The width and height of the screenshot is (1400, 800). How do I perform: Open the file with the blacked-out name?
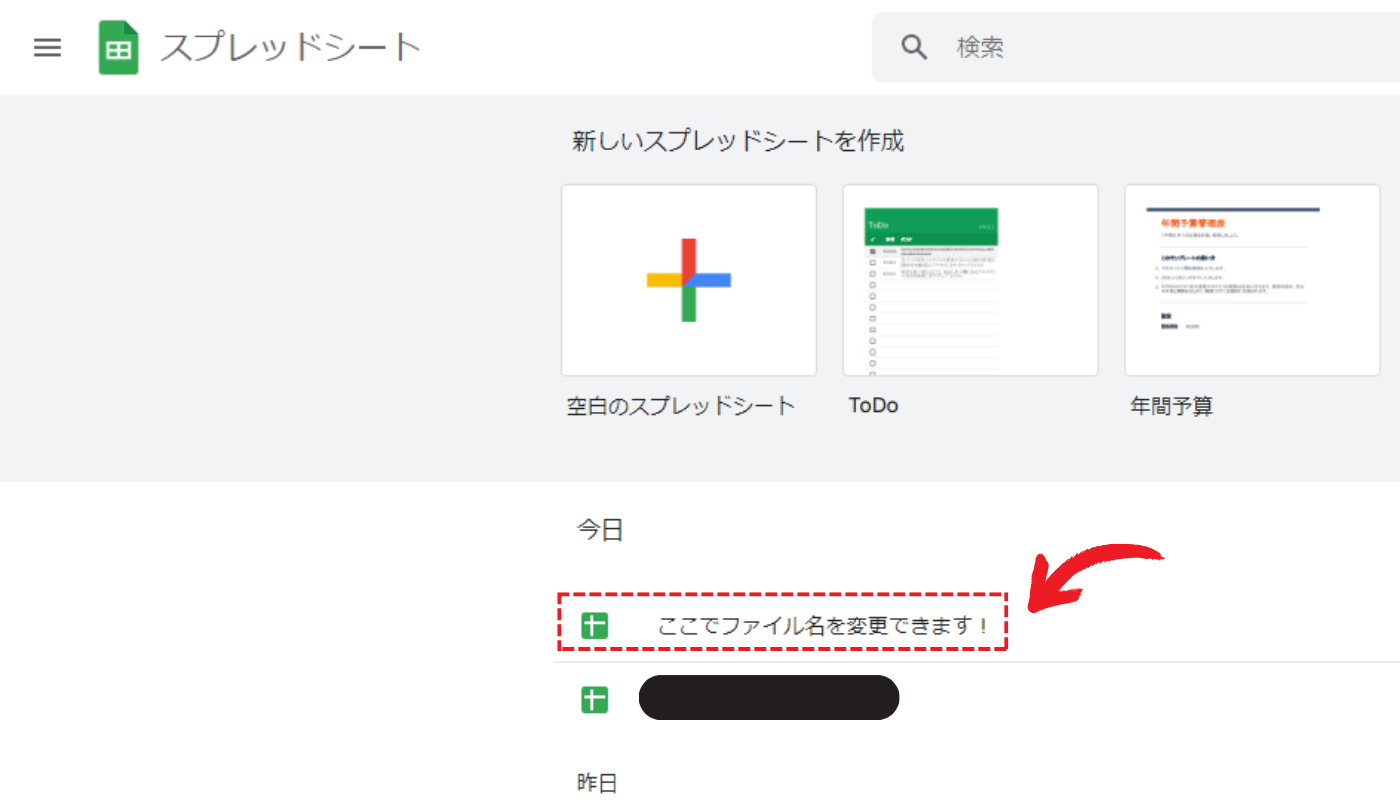point(769,698)
